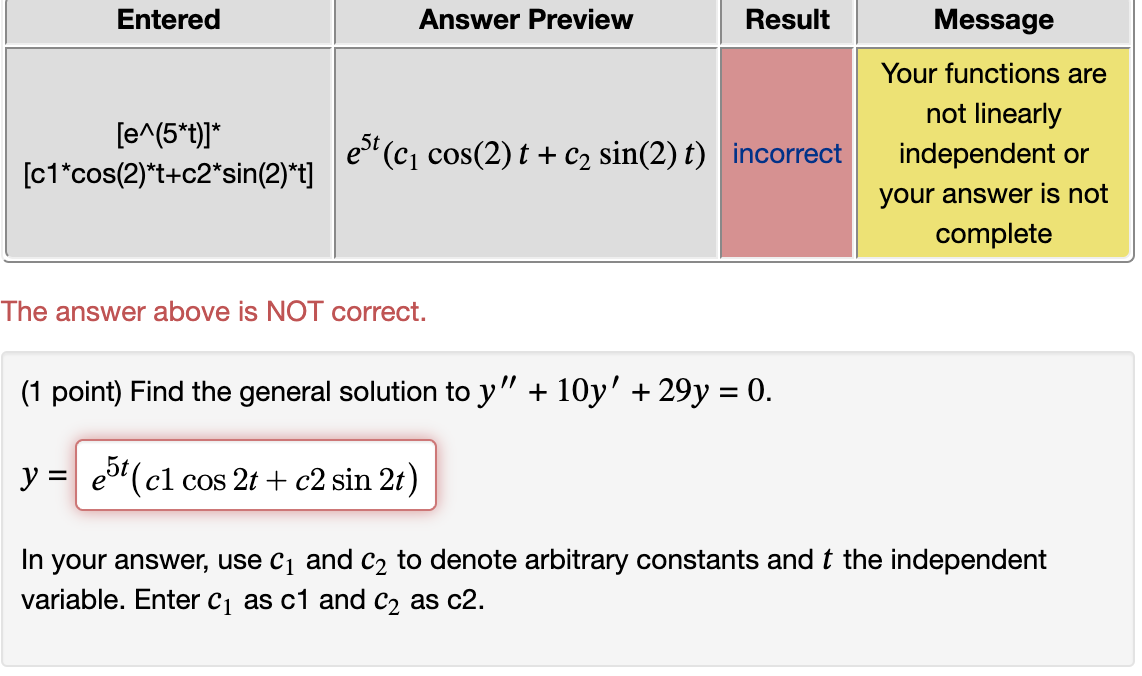The width and height of the screenshot is (1142, 676).
Task: Select the "not linearly independent" warning text
Action: point(993,134)
